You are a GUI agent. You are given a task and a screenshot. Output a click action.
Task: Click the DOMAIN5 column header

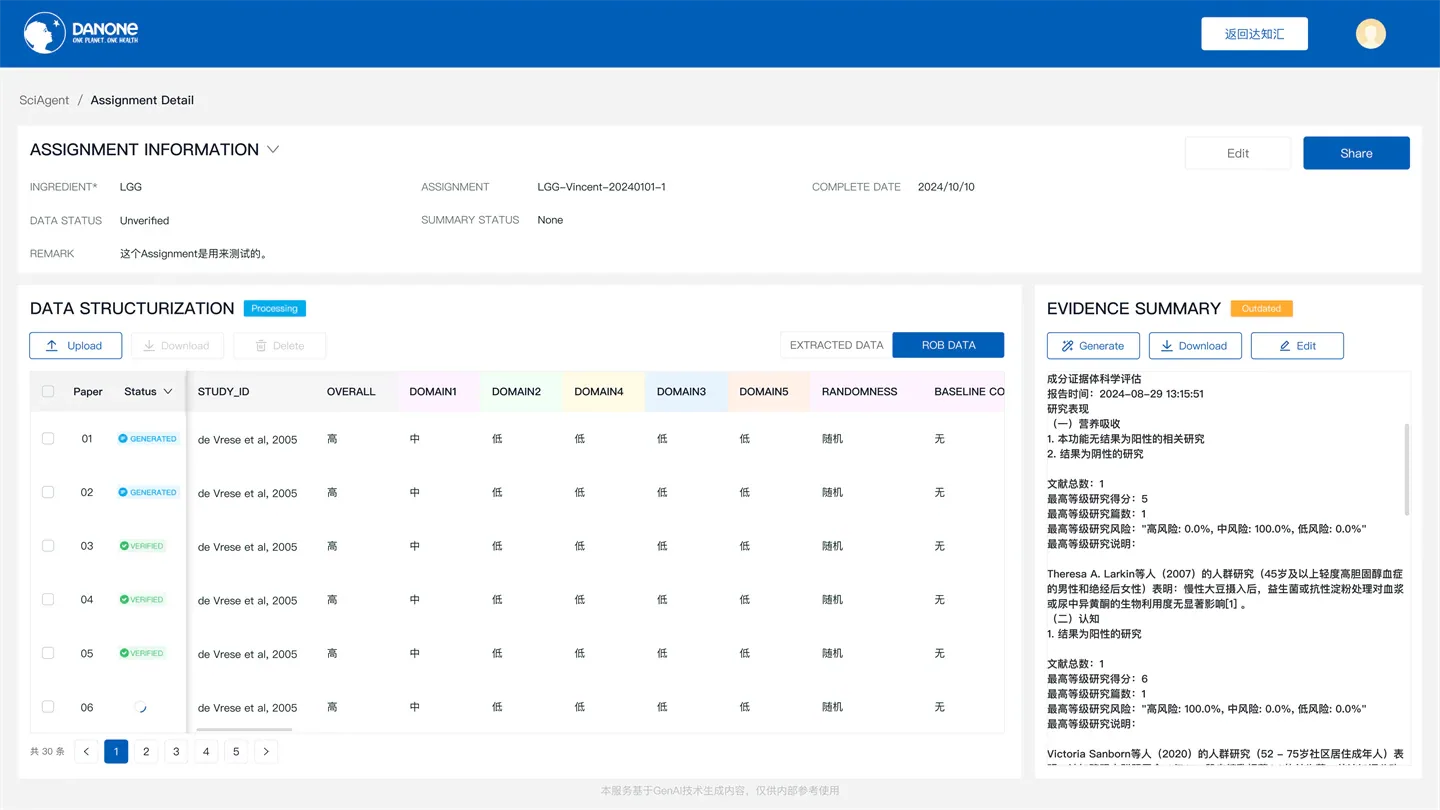tap(764, 391)
